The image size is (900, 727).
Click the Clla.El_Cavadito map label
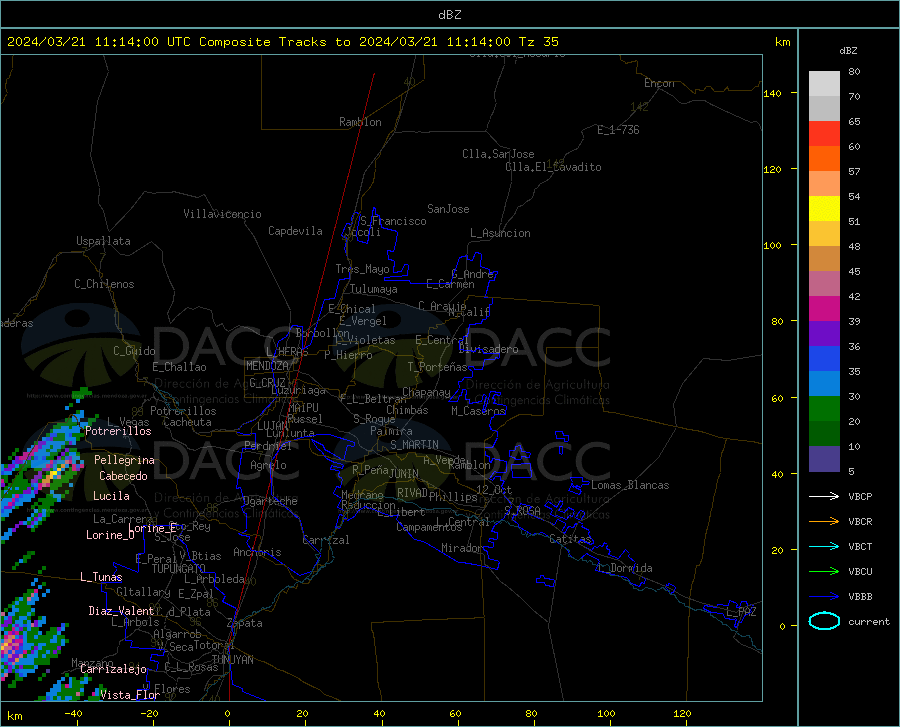pos(553,167)
